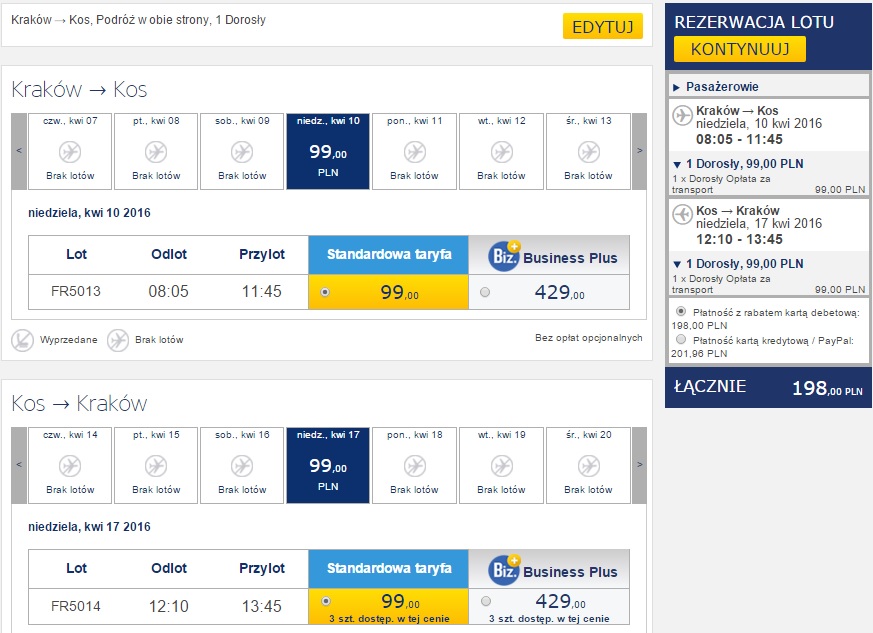873x633 pixels.
Task: Click the Wyprzedane legend icon
Action: 22,340
